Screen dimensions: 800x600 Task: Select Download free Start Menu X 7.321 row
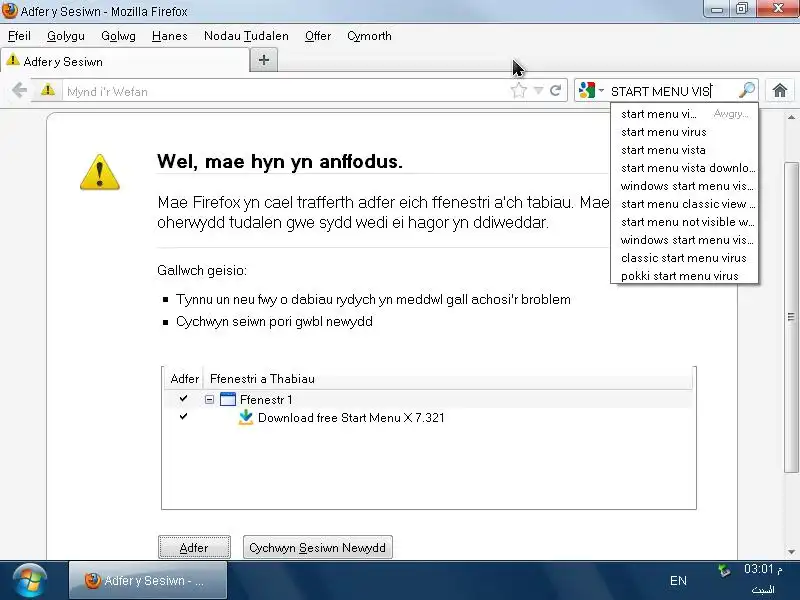pos(429,417)
